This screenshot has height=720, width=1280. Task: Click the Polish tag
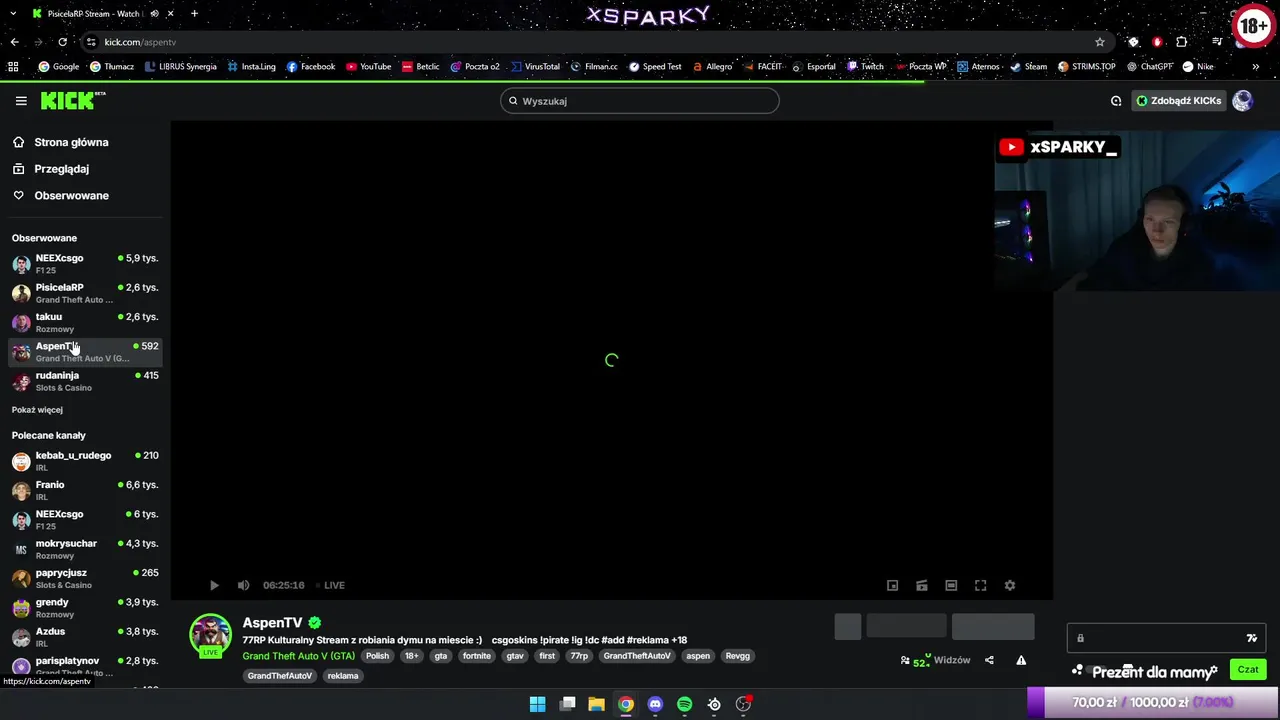click(377, 656)
